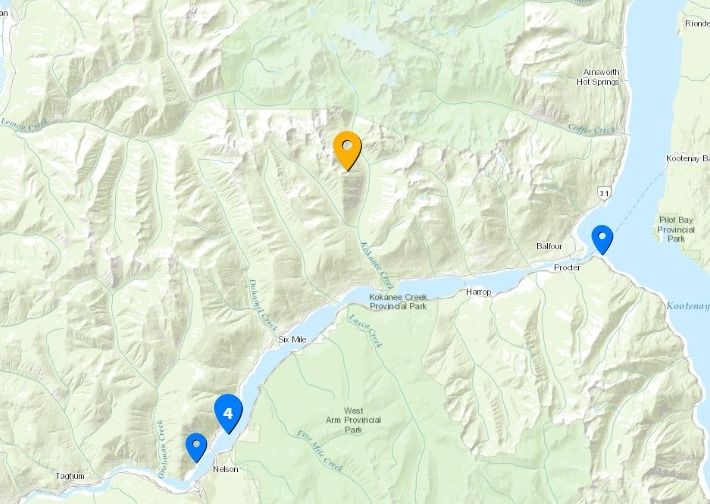This screenshot has width=710, height=504.
Task: Click the Taghum place label
Action: (70, 476)
